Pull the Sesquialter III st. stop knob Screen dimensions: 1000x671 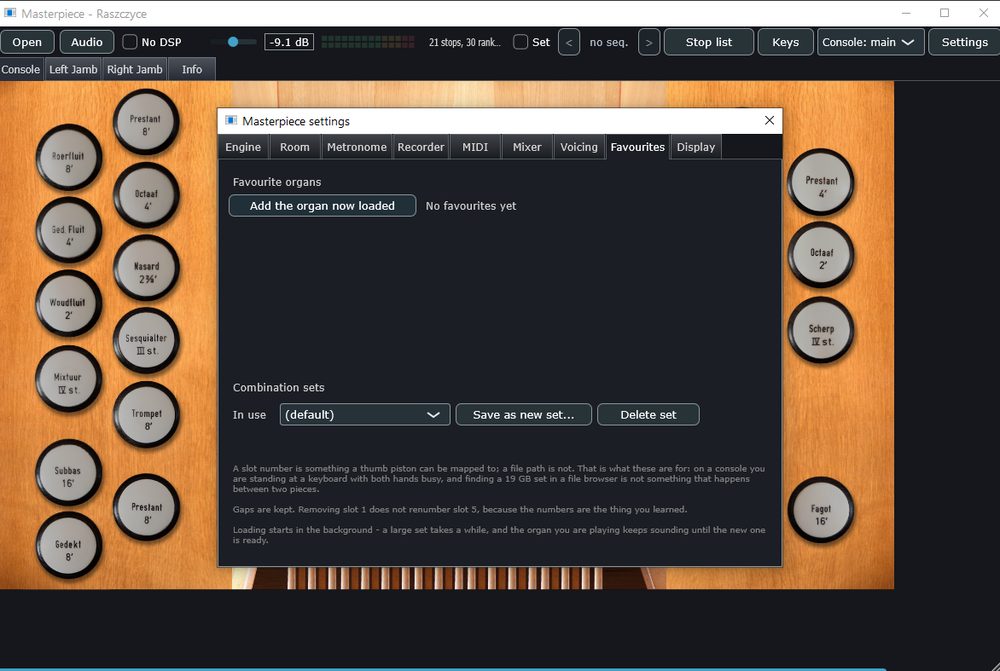pos(146,341)
